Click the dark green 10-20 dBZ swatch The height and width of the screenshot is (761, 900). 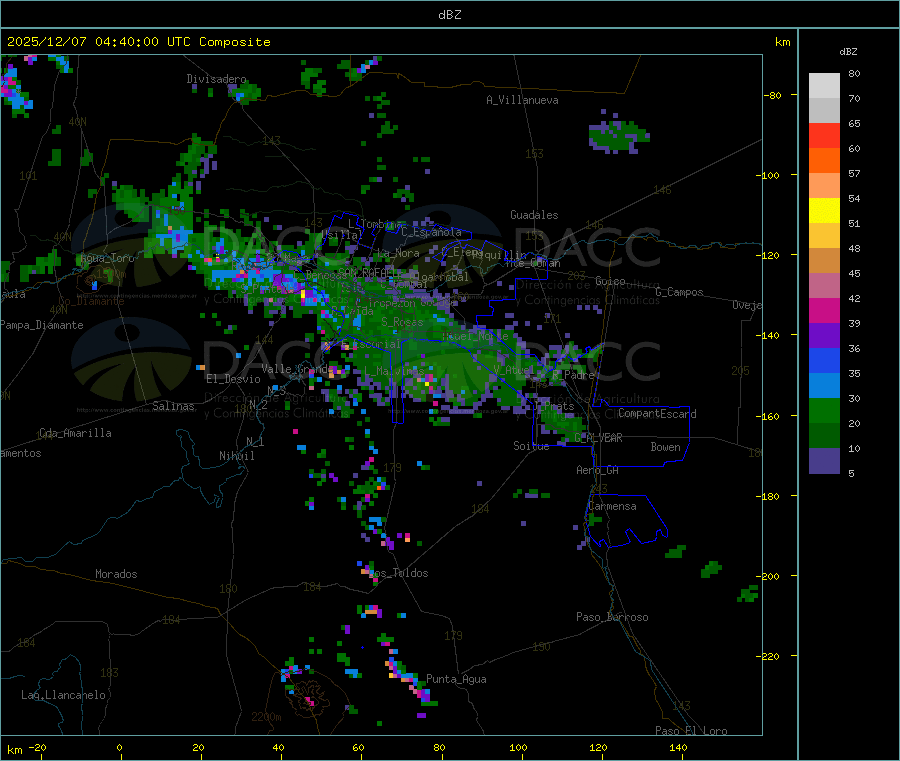click(x=824, y=436)
